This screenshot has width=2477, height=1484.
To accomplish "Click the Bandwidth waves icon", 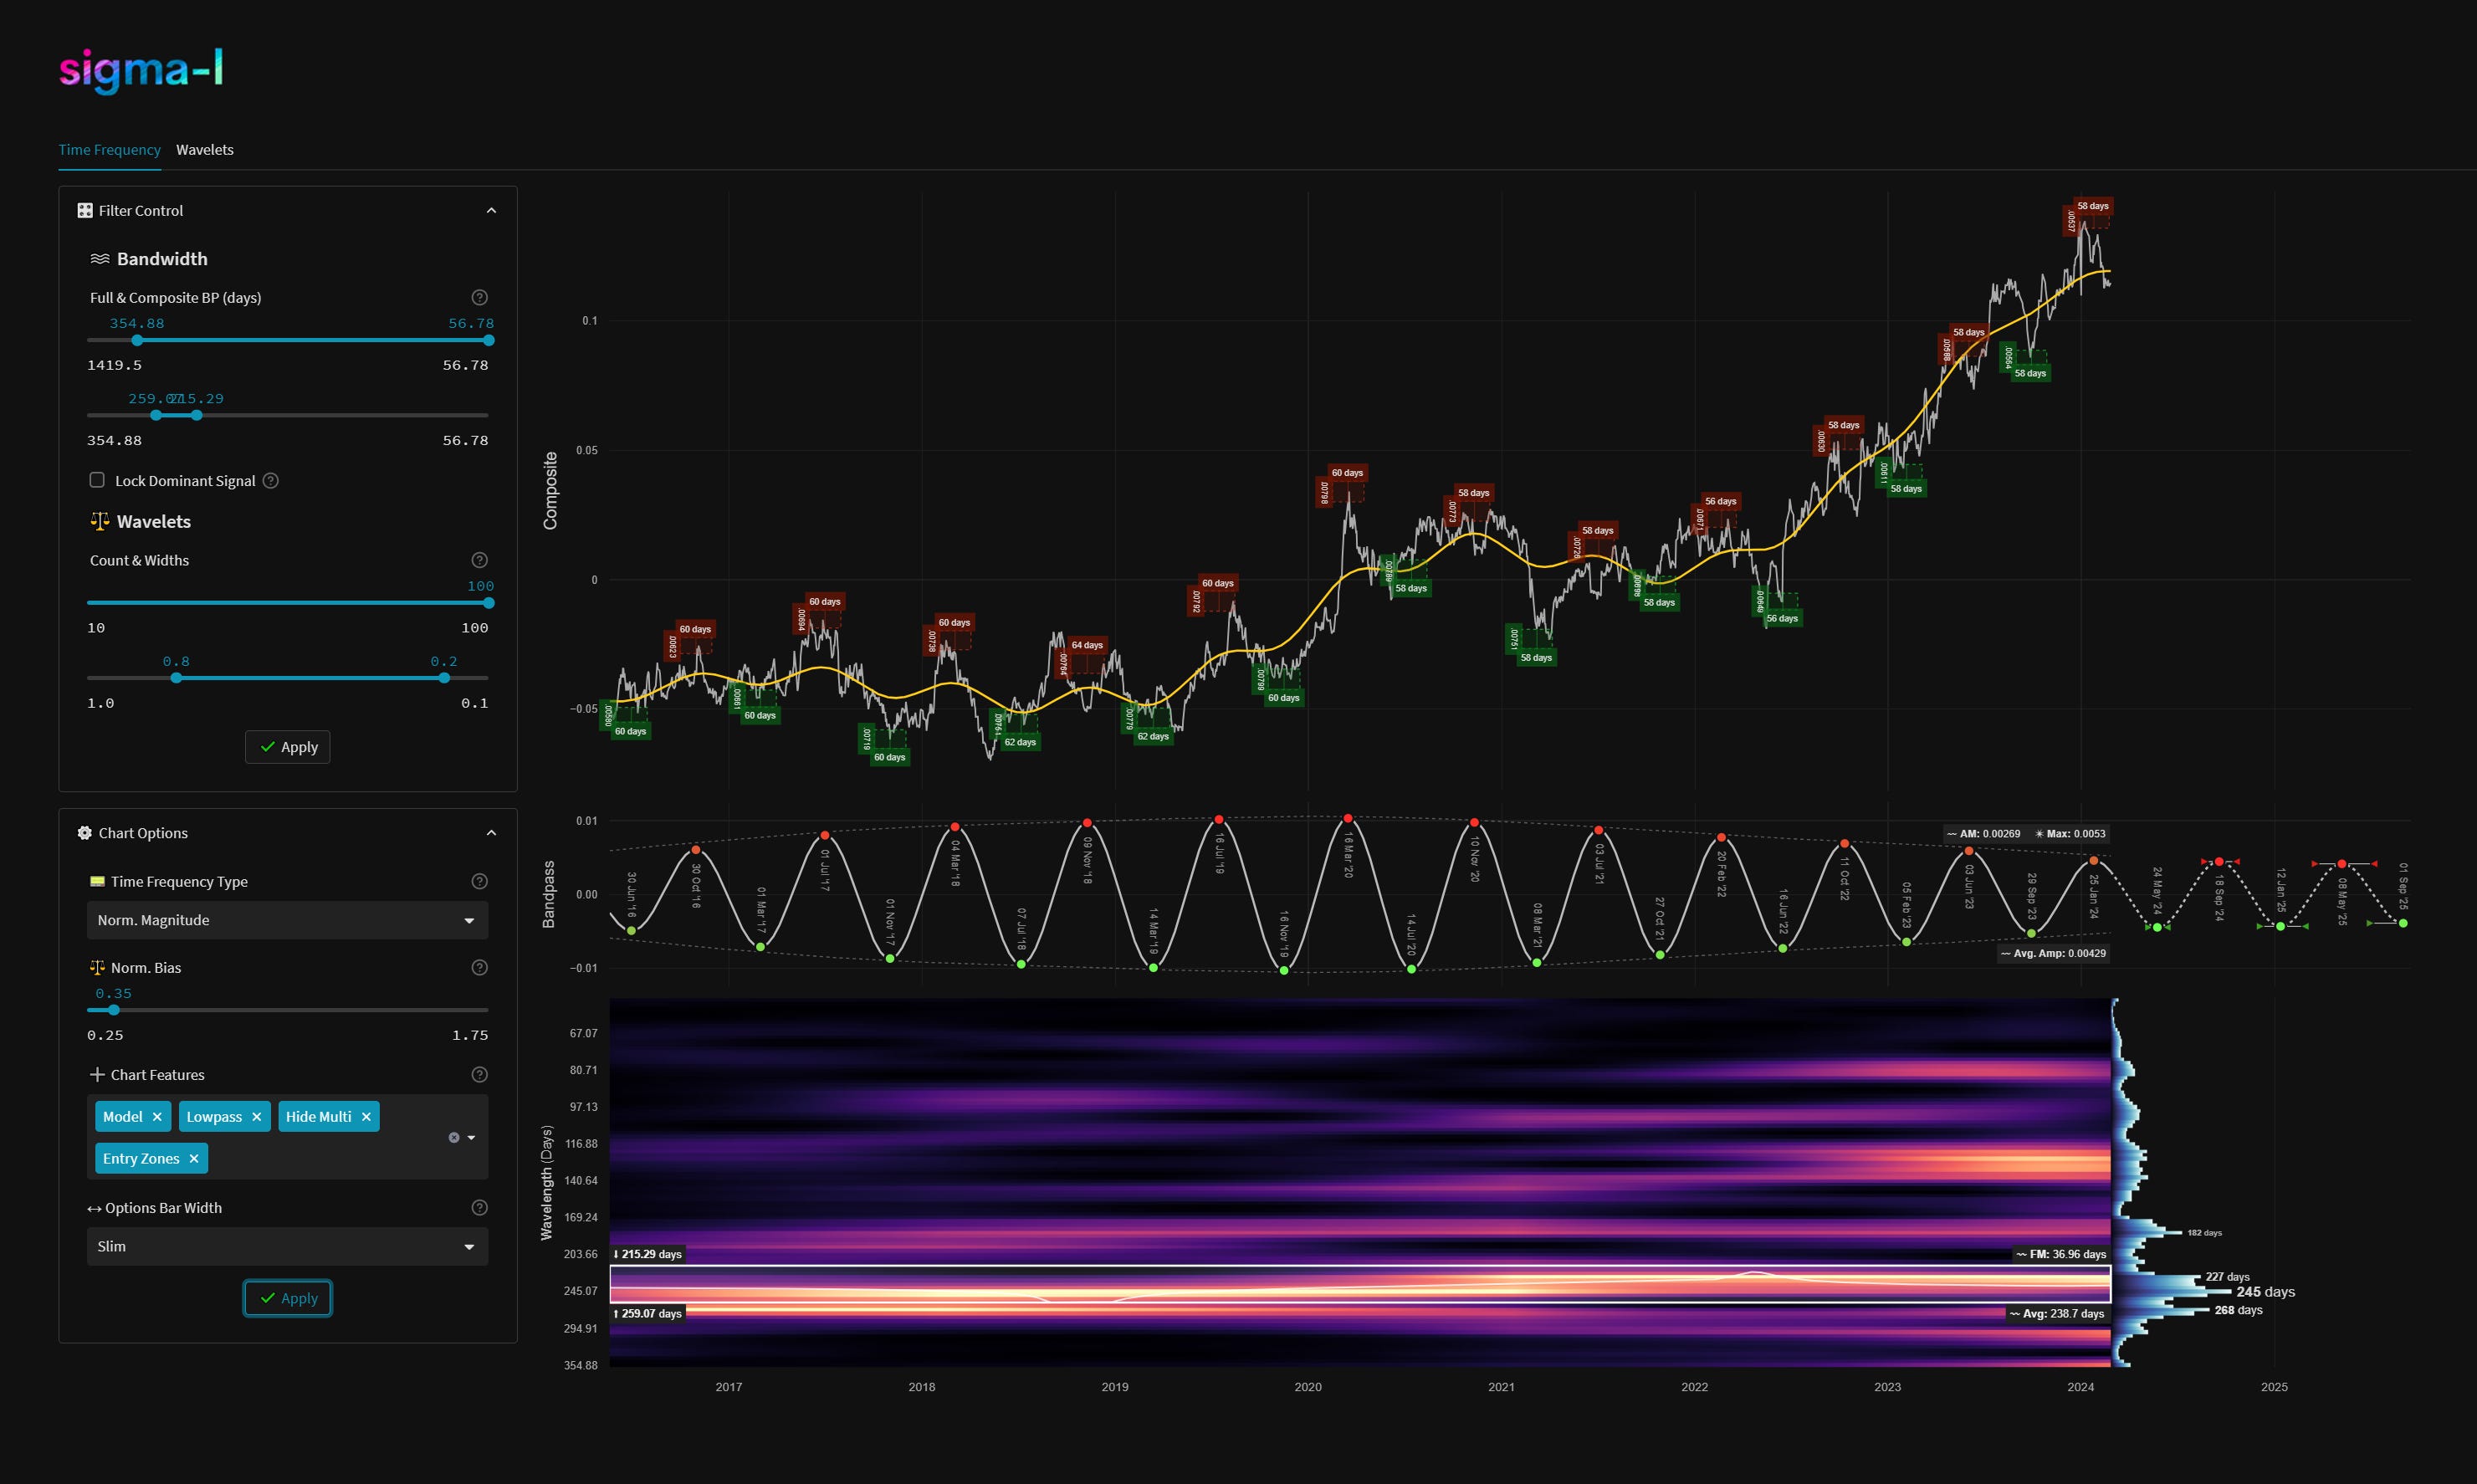I will point(100,259).
